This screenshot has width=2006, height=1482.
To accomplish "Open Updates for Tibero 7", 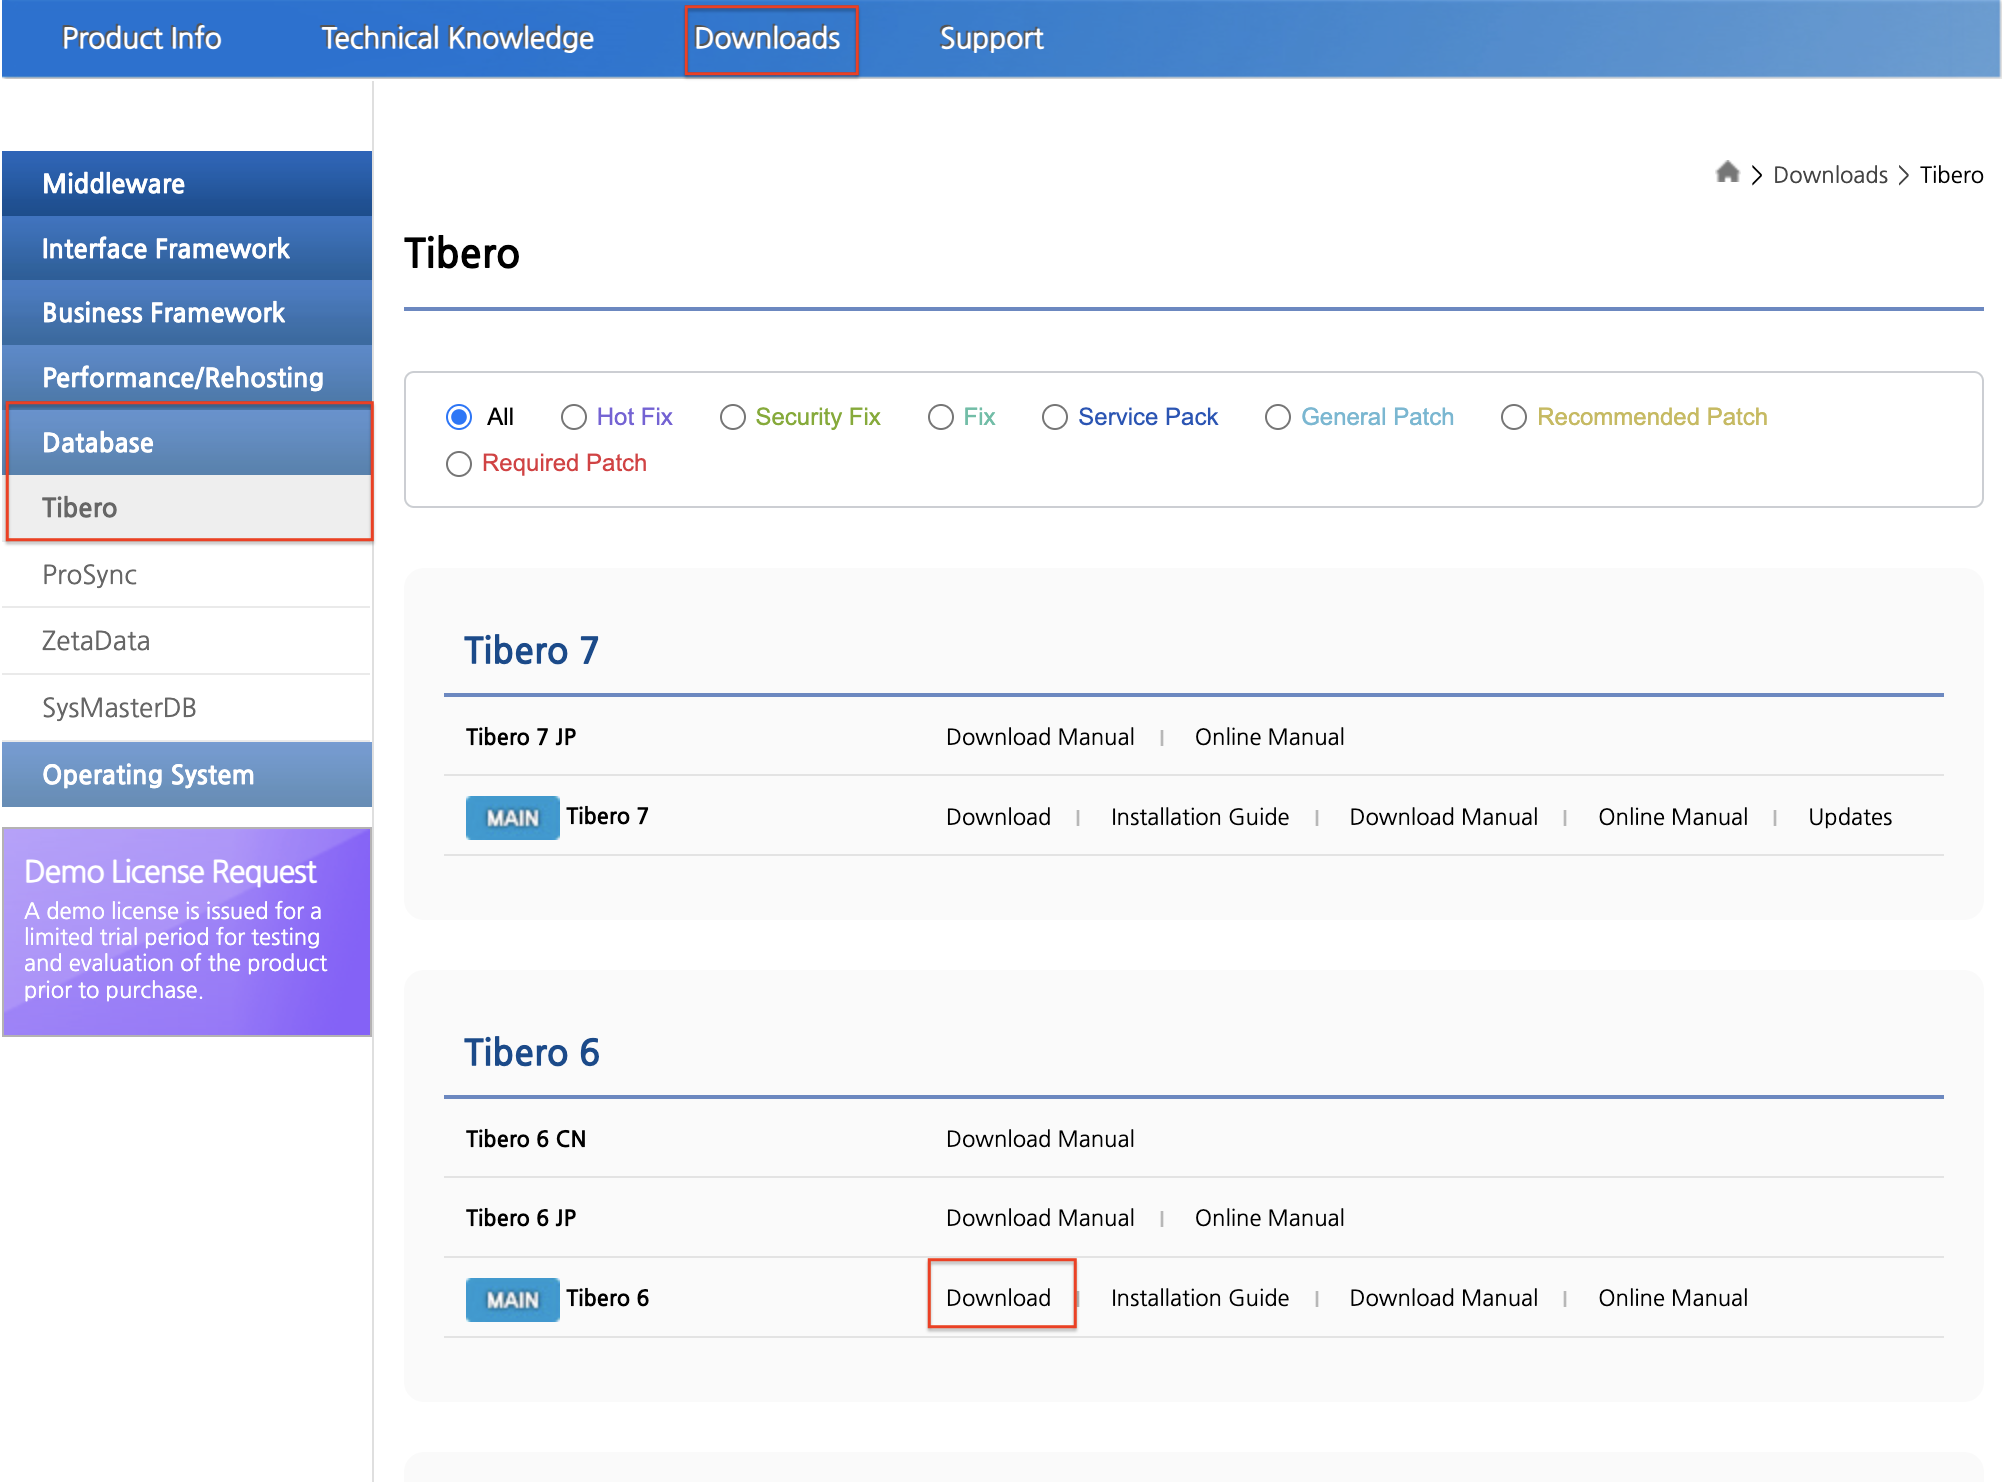I will click(x=1850, y=817).
